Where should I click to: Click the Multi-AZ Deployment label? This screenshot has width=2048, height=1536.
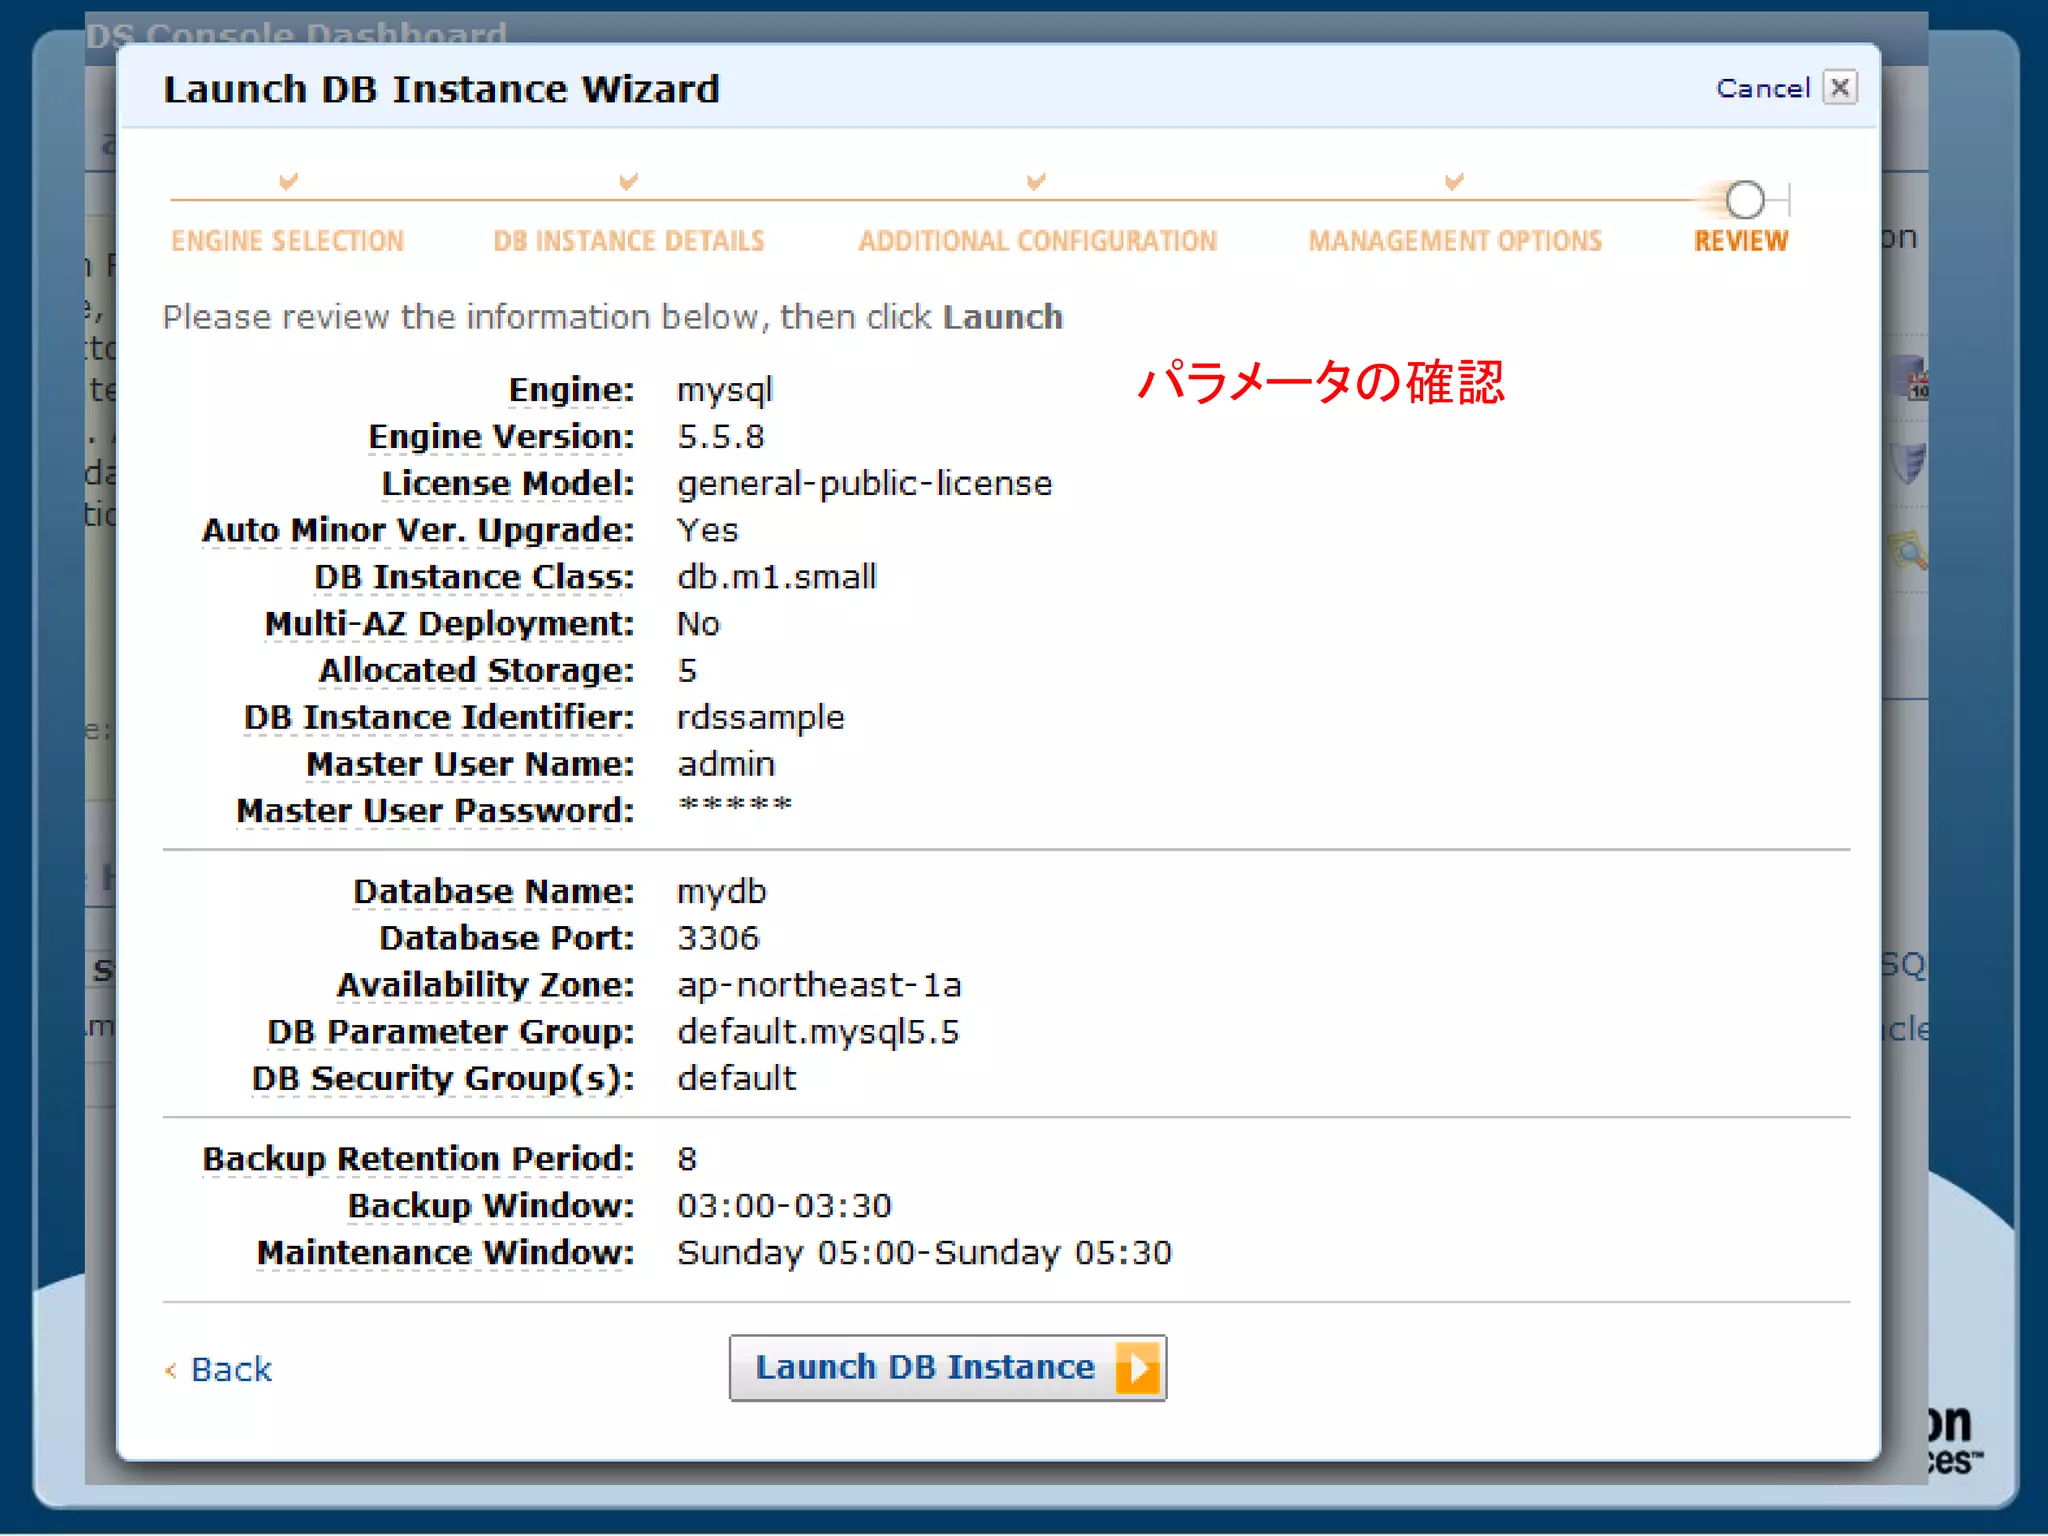point(449,624)
